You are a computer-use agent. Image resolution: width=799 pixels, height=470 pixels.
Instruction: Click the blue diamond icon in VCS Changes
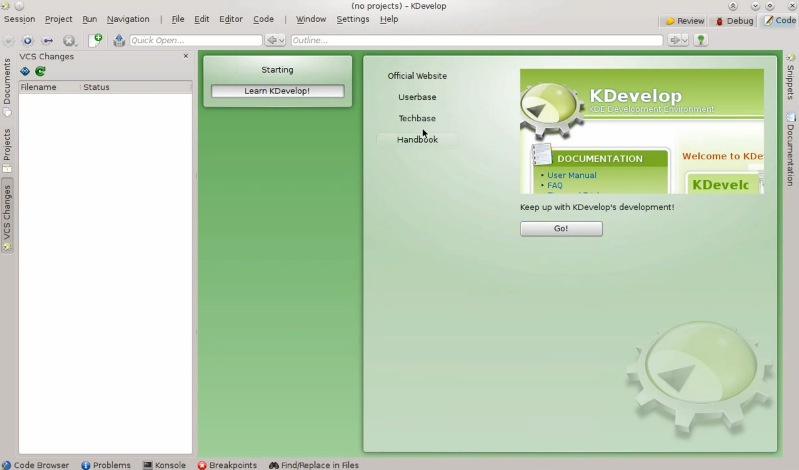pyautogui.click(x=25, y=72)
